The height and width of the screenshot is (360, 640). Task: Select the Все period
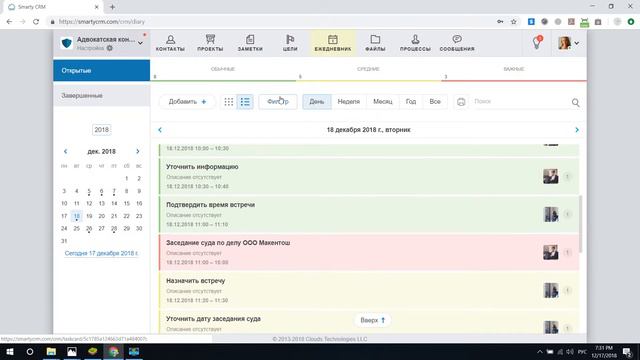435,102
